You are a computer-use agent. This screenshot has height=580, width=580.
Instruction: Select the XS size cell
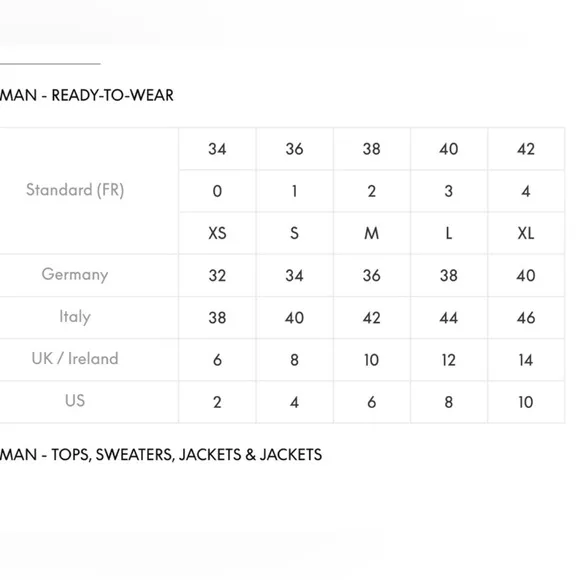point(217,233)
